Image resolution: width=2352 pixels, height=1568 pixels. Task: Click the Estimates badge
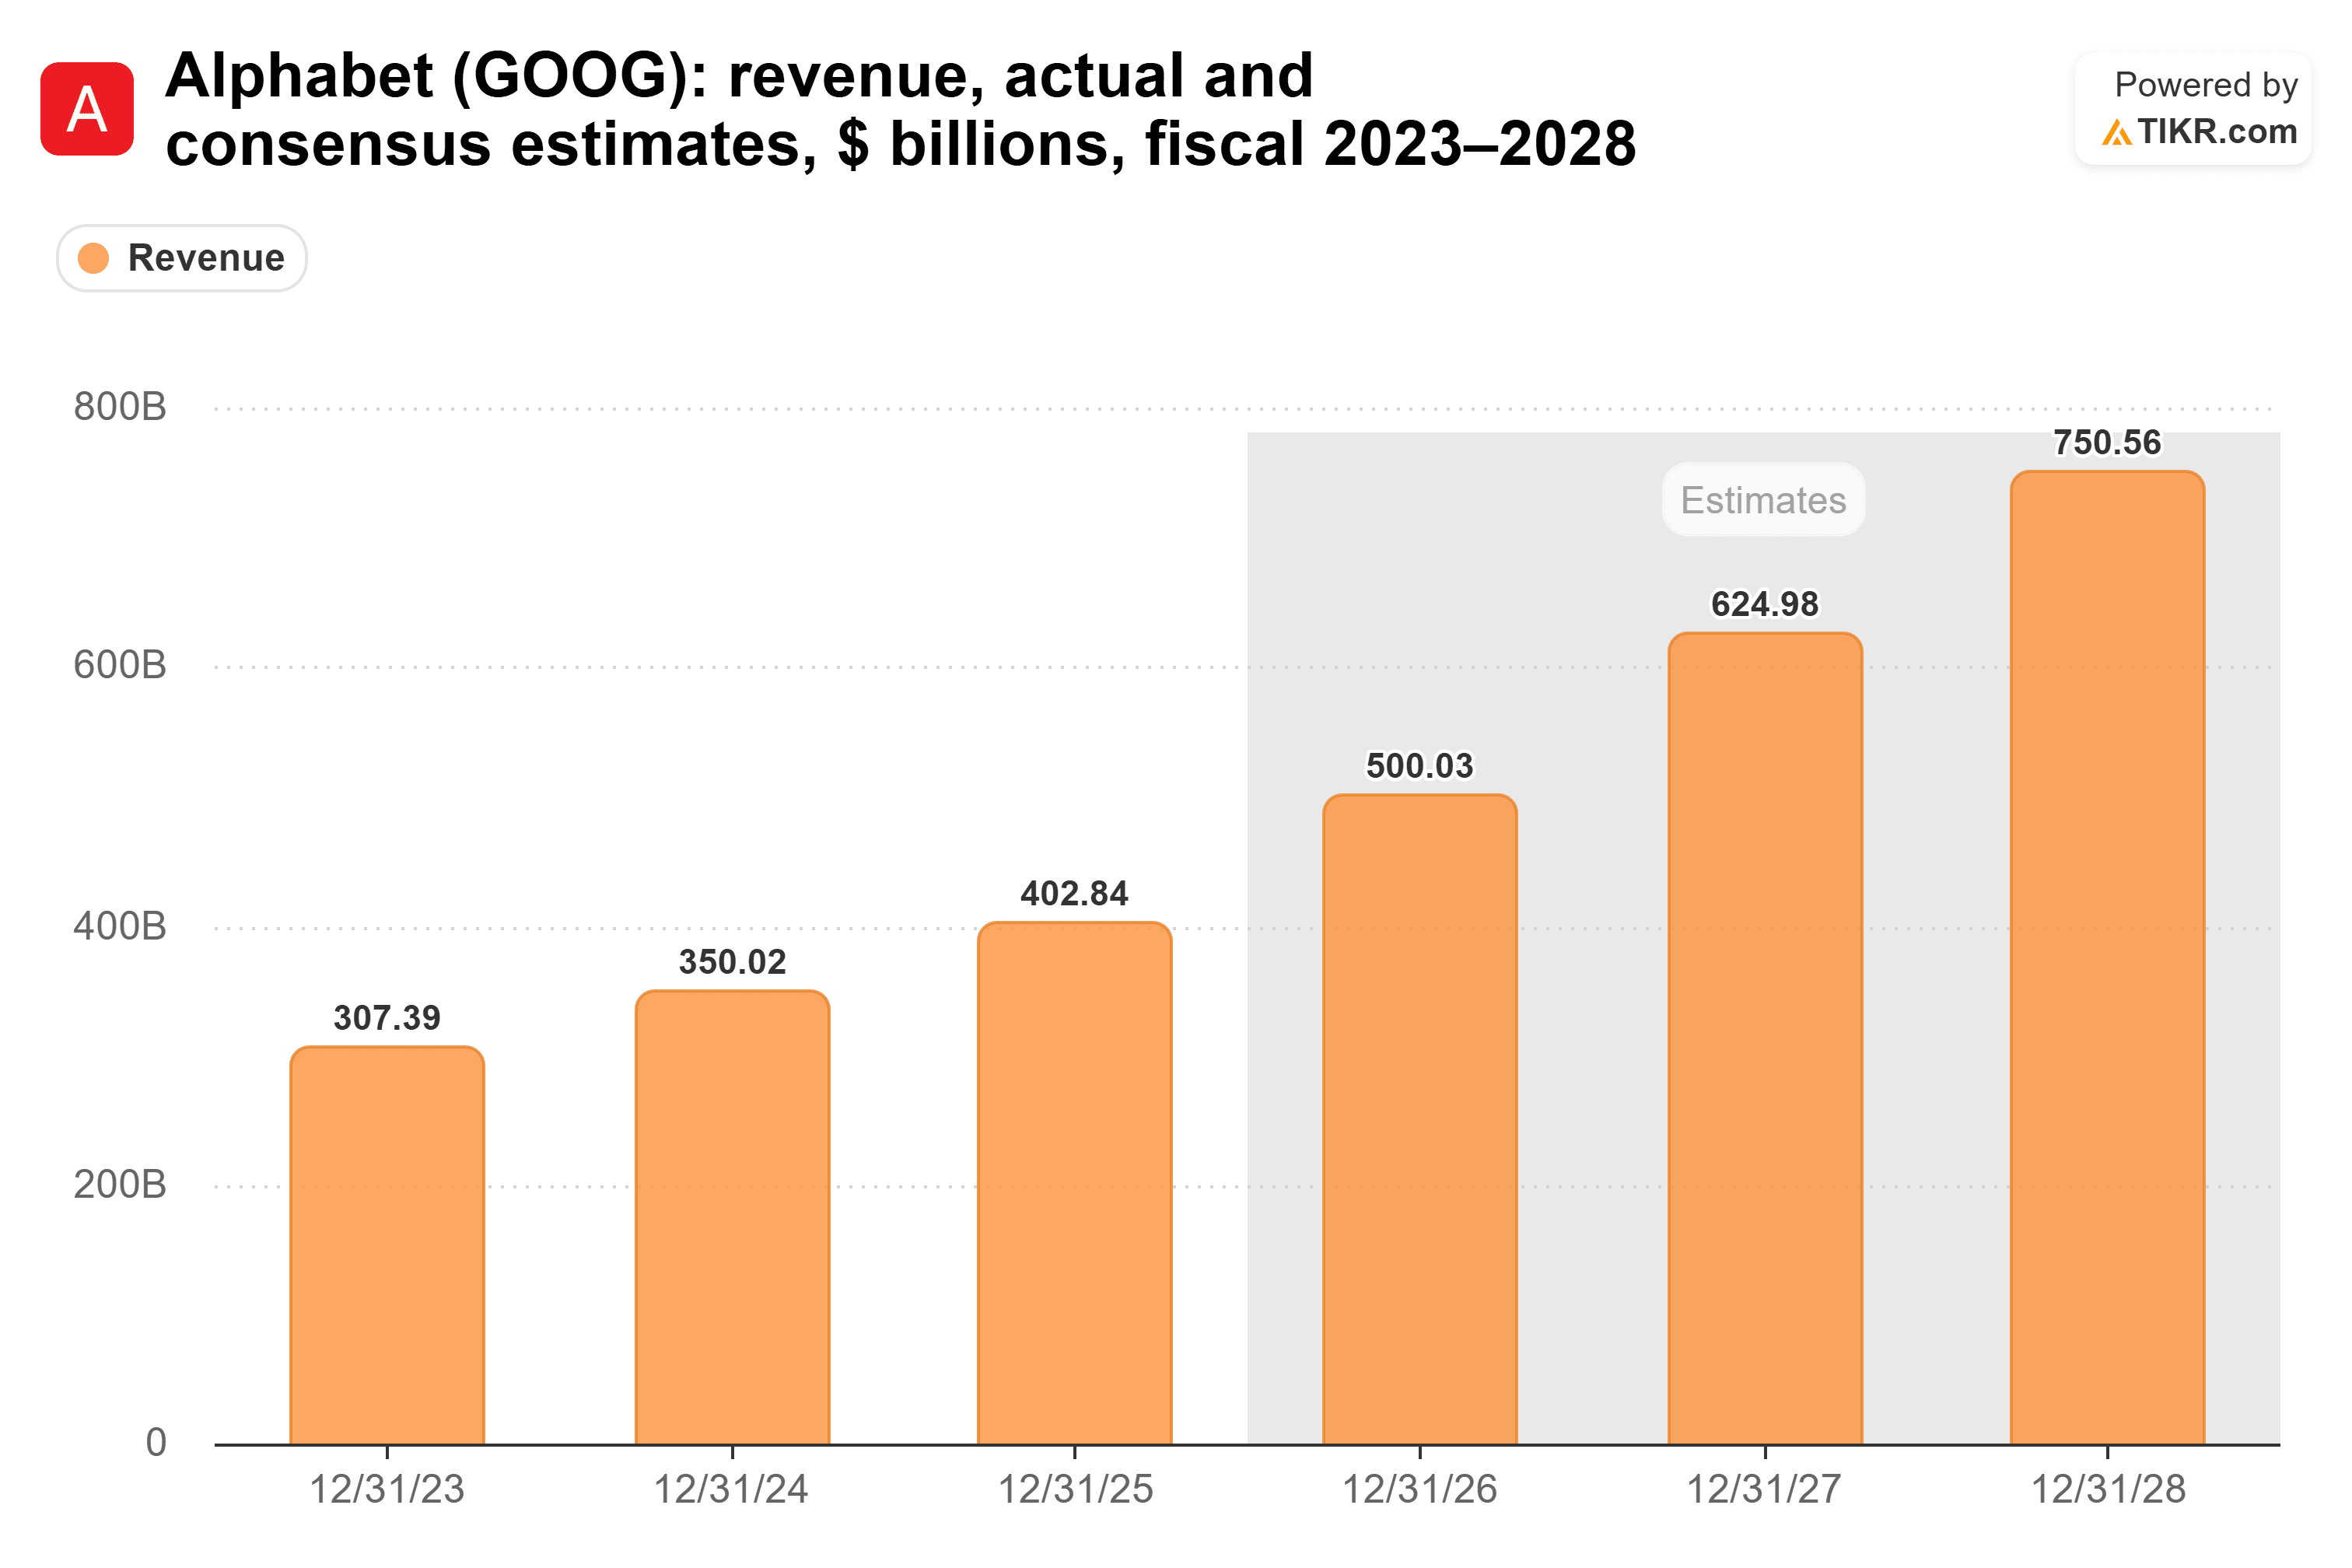point(1763,500)
